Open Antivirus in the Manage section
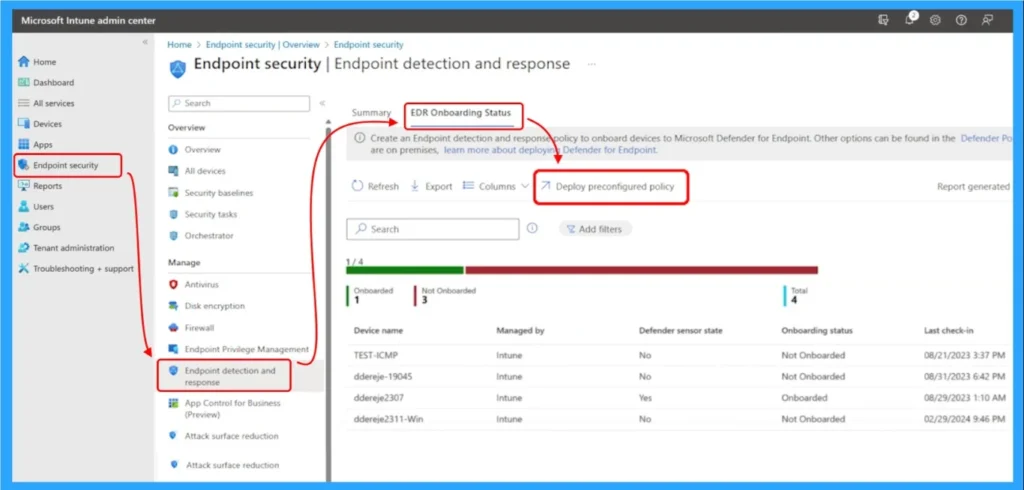Screen dimensions: 1024x490 click(200, 285)
